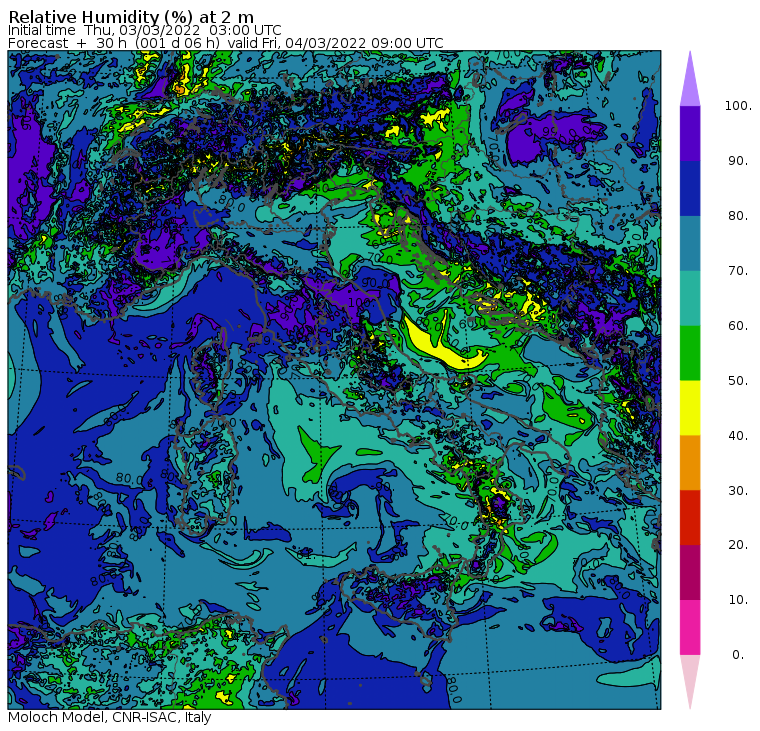
Task: Click the steel blue 70–80% colorbar segment
Action: pyautogui.click(x=690, y=243)
